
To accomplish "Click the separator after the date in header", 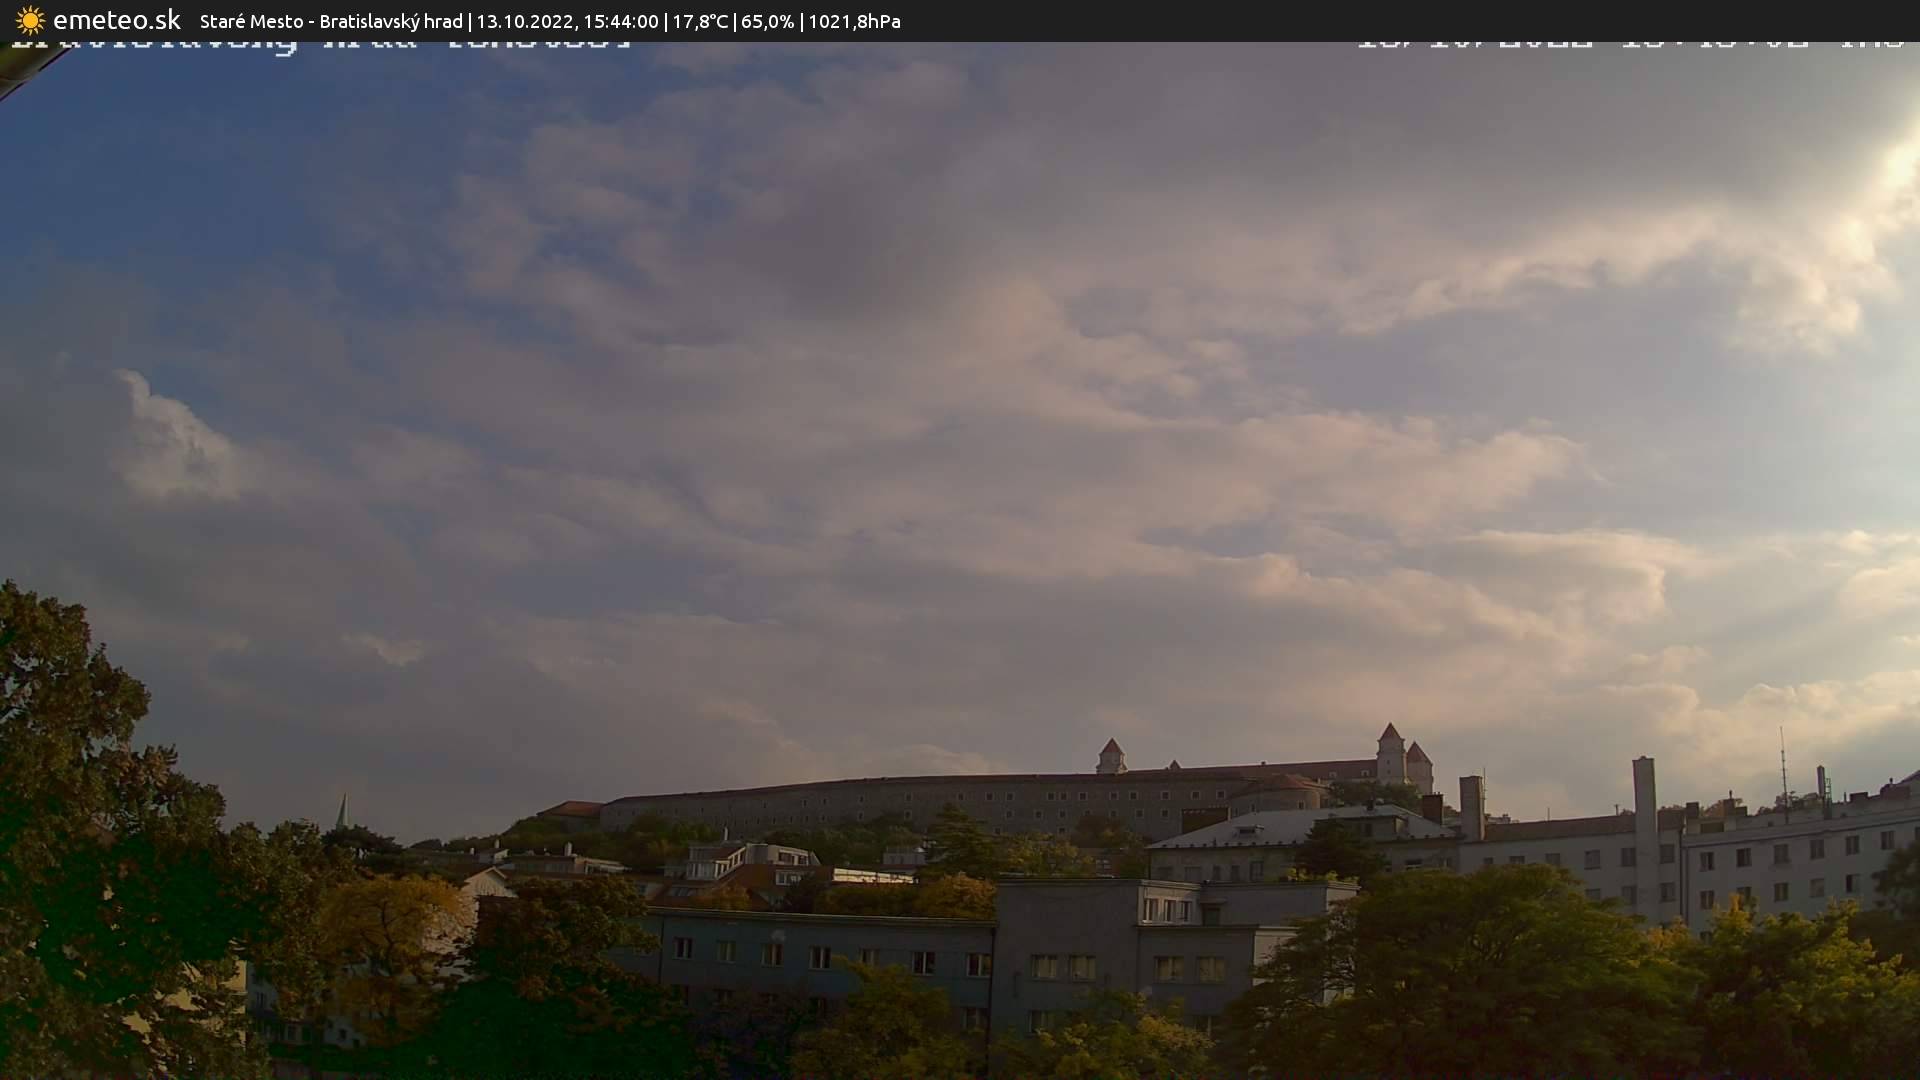I will [x=664, y=21].
